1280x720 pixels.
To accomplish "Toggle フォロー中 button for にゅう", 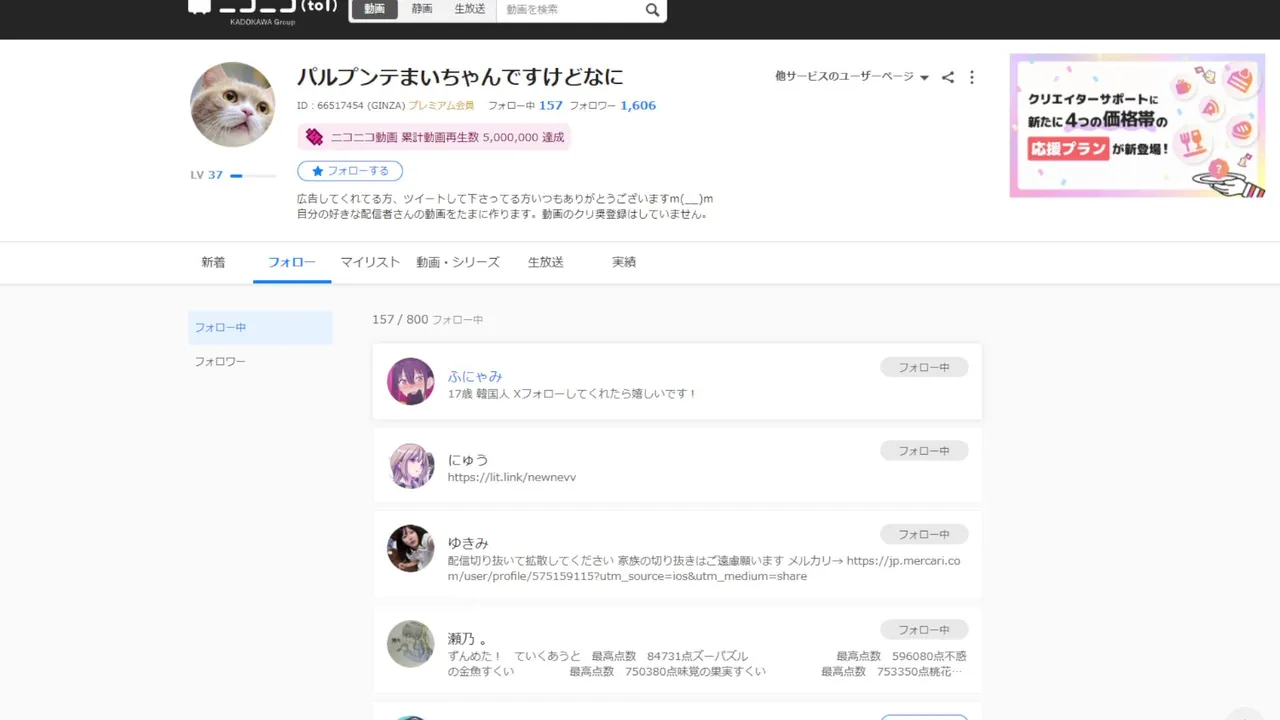I will [x=924, y=451].
